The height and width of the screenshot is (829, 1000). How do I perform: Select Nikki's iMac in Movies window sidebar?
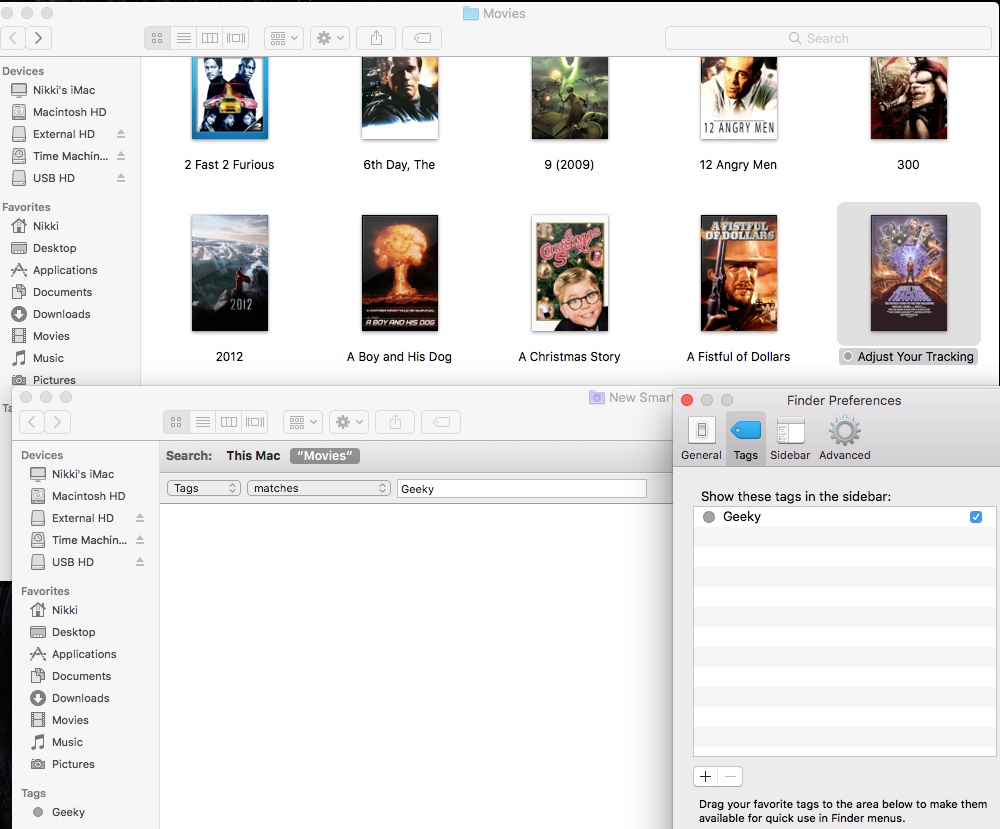pyautogui.click(x=64, y=90)
